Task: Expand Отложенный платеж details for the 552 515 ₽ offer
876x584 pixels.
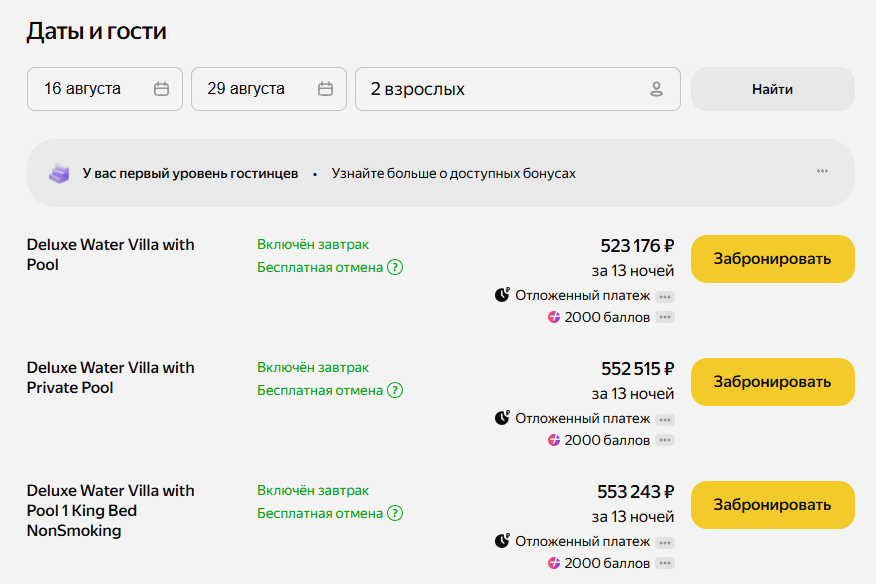Action: click(665, 420)
